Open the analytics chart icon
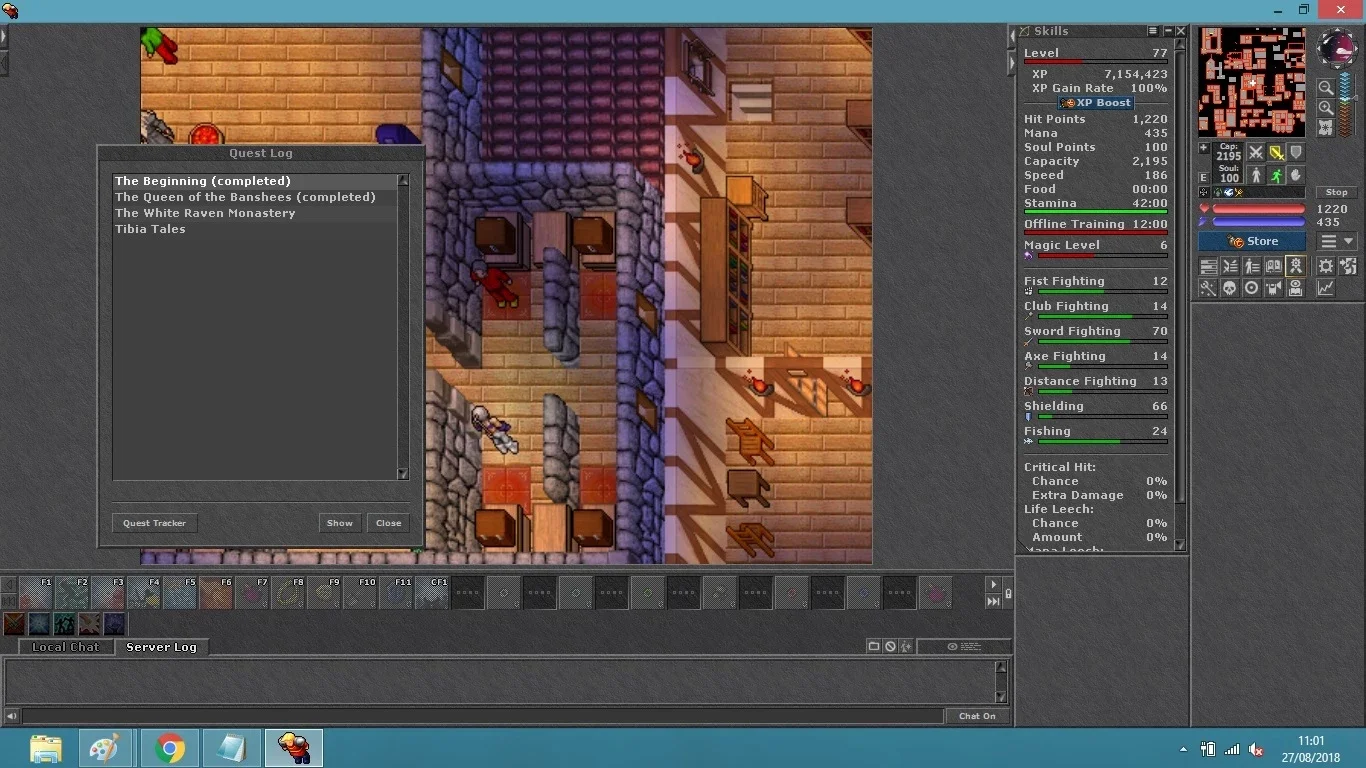Image resolution: width=1366 pixels, height=768 pixels. point(1326,288)
